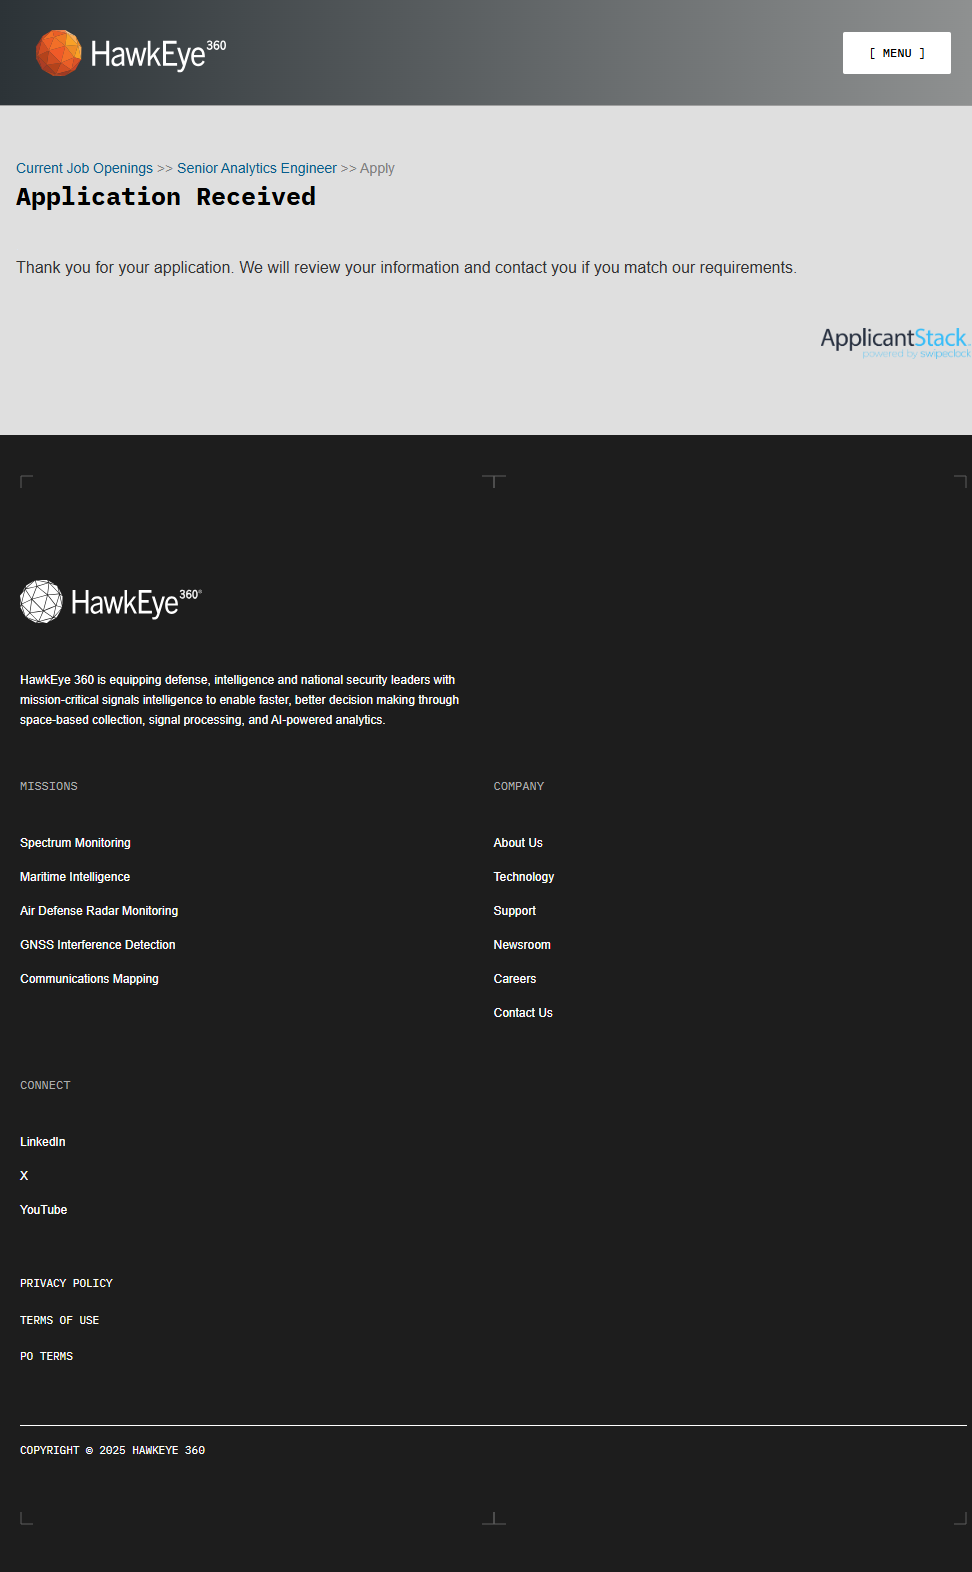This screenshot has width=972, height=1572.
Task: Select Air Defense Radar Monitoring link
Action: 99,911
